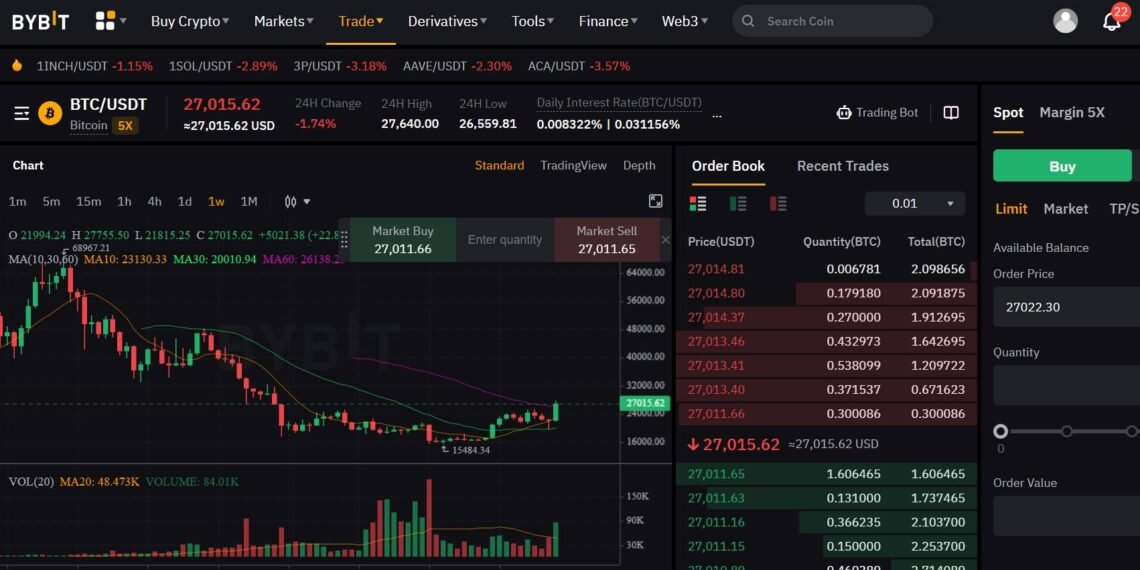Show sell orders only view

tap(778, 204)
